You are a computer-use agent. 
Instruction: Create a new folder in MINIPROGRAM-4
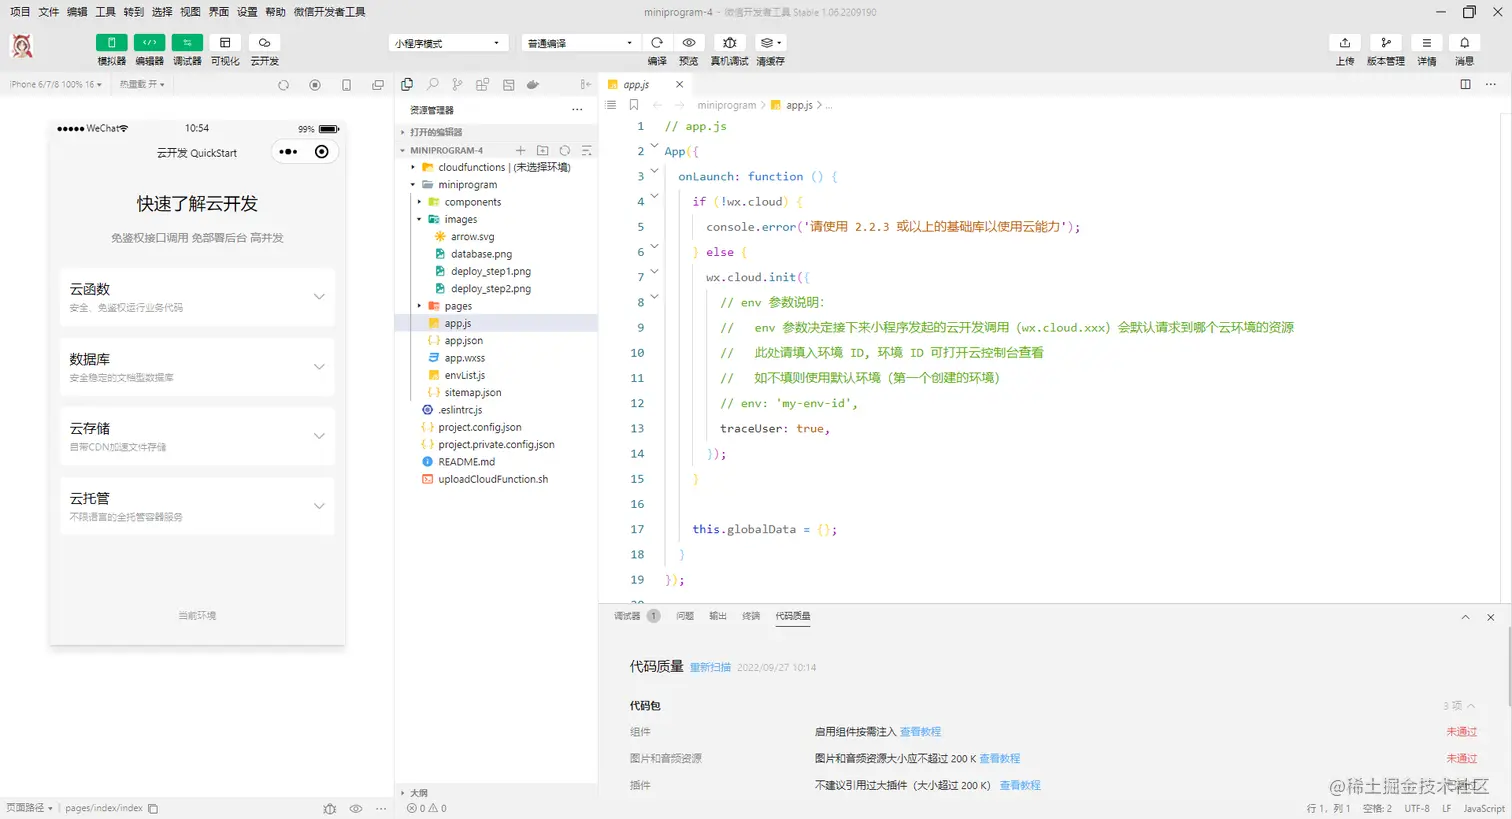pyautogui.click(x=543, y=150)
